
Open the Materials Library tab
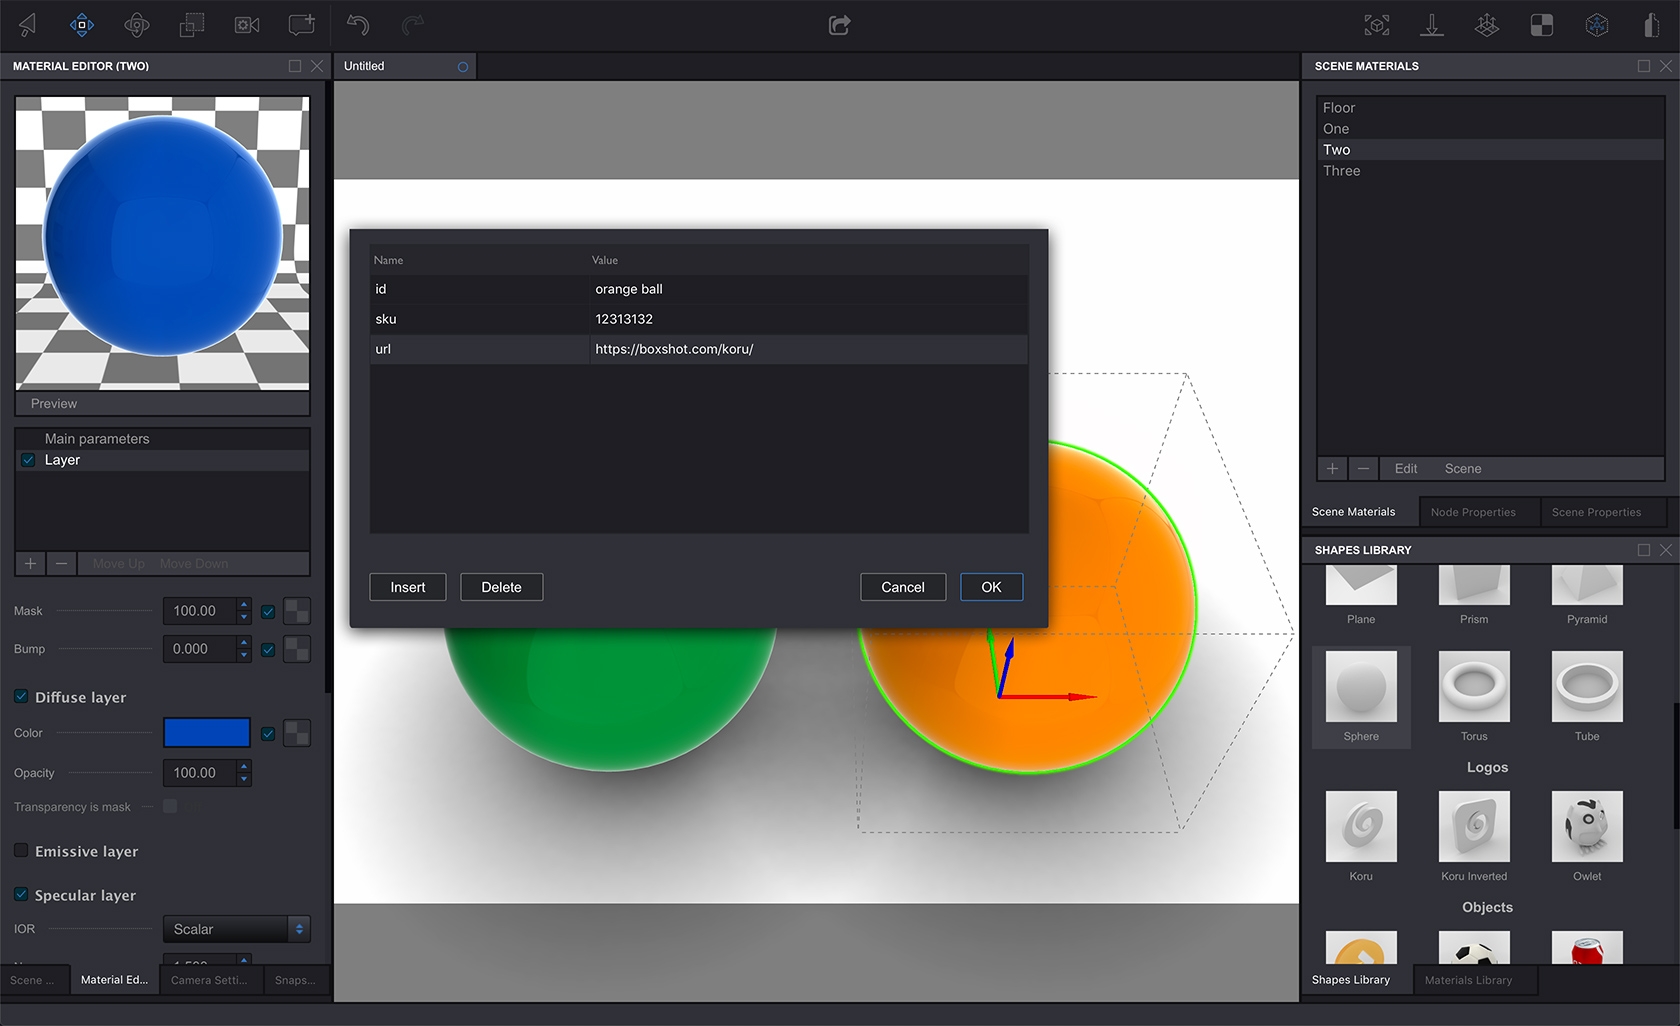1468,980
